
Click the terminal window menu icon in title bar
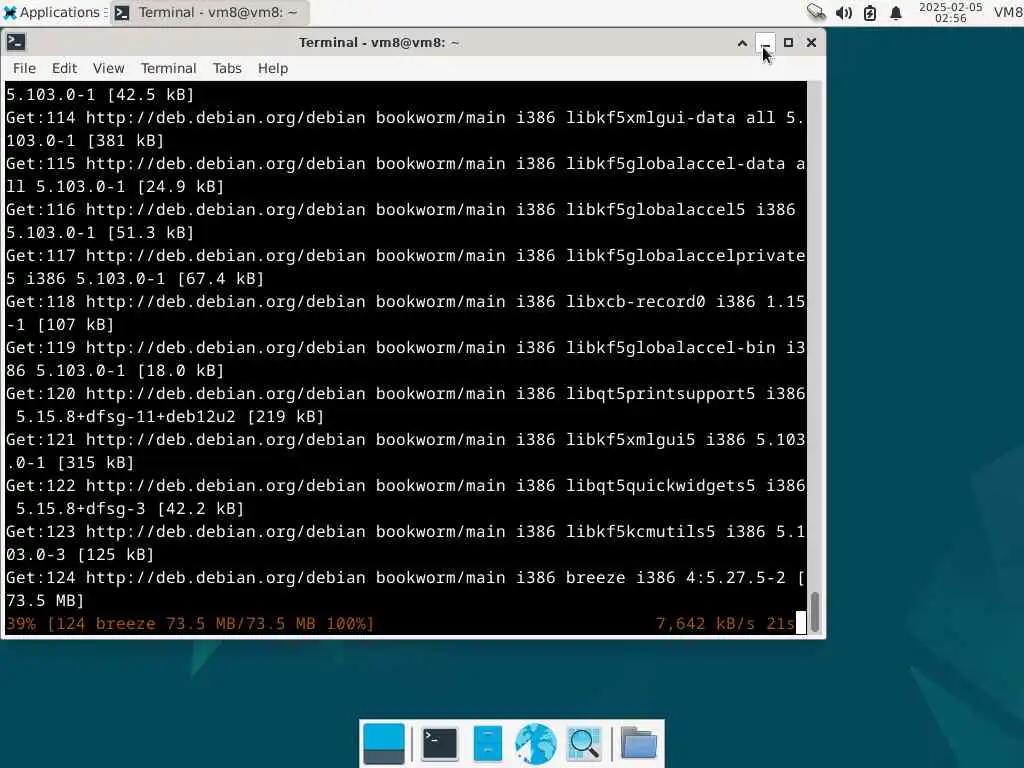pyautogui.click(x=16, y=42)
